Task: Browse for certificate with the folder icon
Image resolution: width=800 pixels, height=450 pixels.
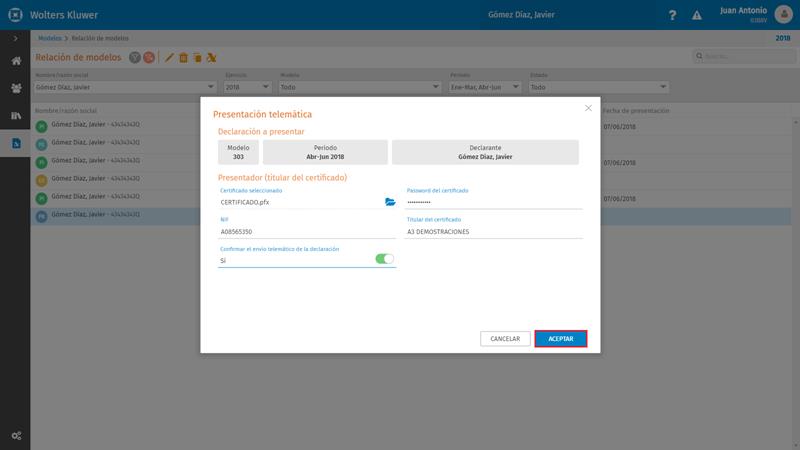Action: (390, 202)
